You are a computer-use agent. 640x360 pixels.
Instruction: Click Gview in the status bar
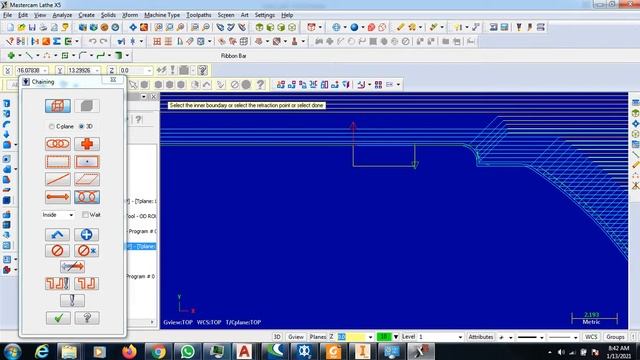[296, 337]
